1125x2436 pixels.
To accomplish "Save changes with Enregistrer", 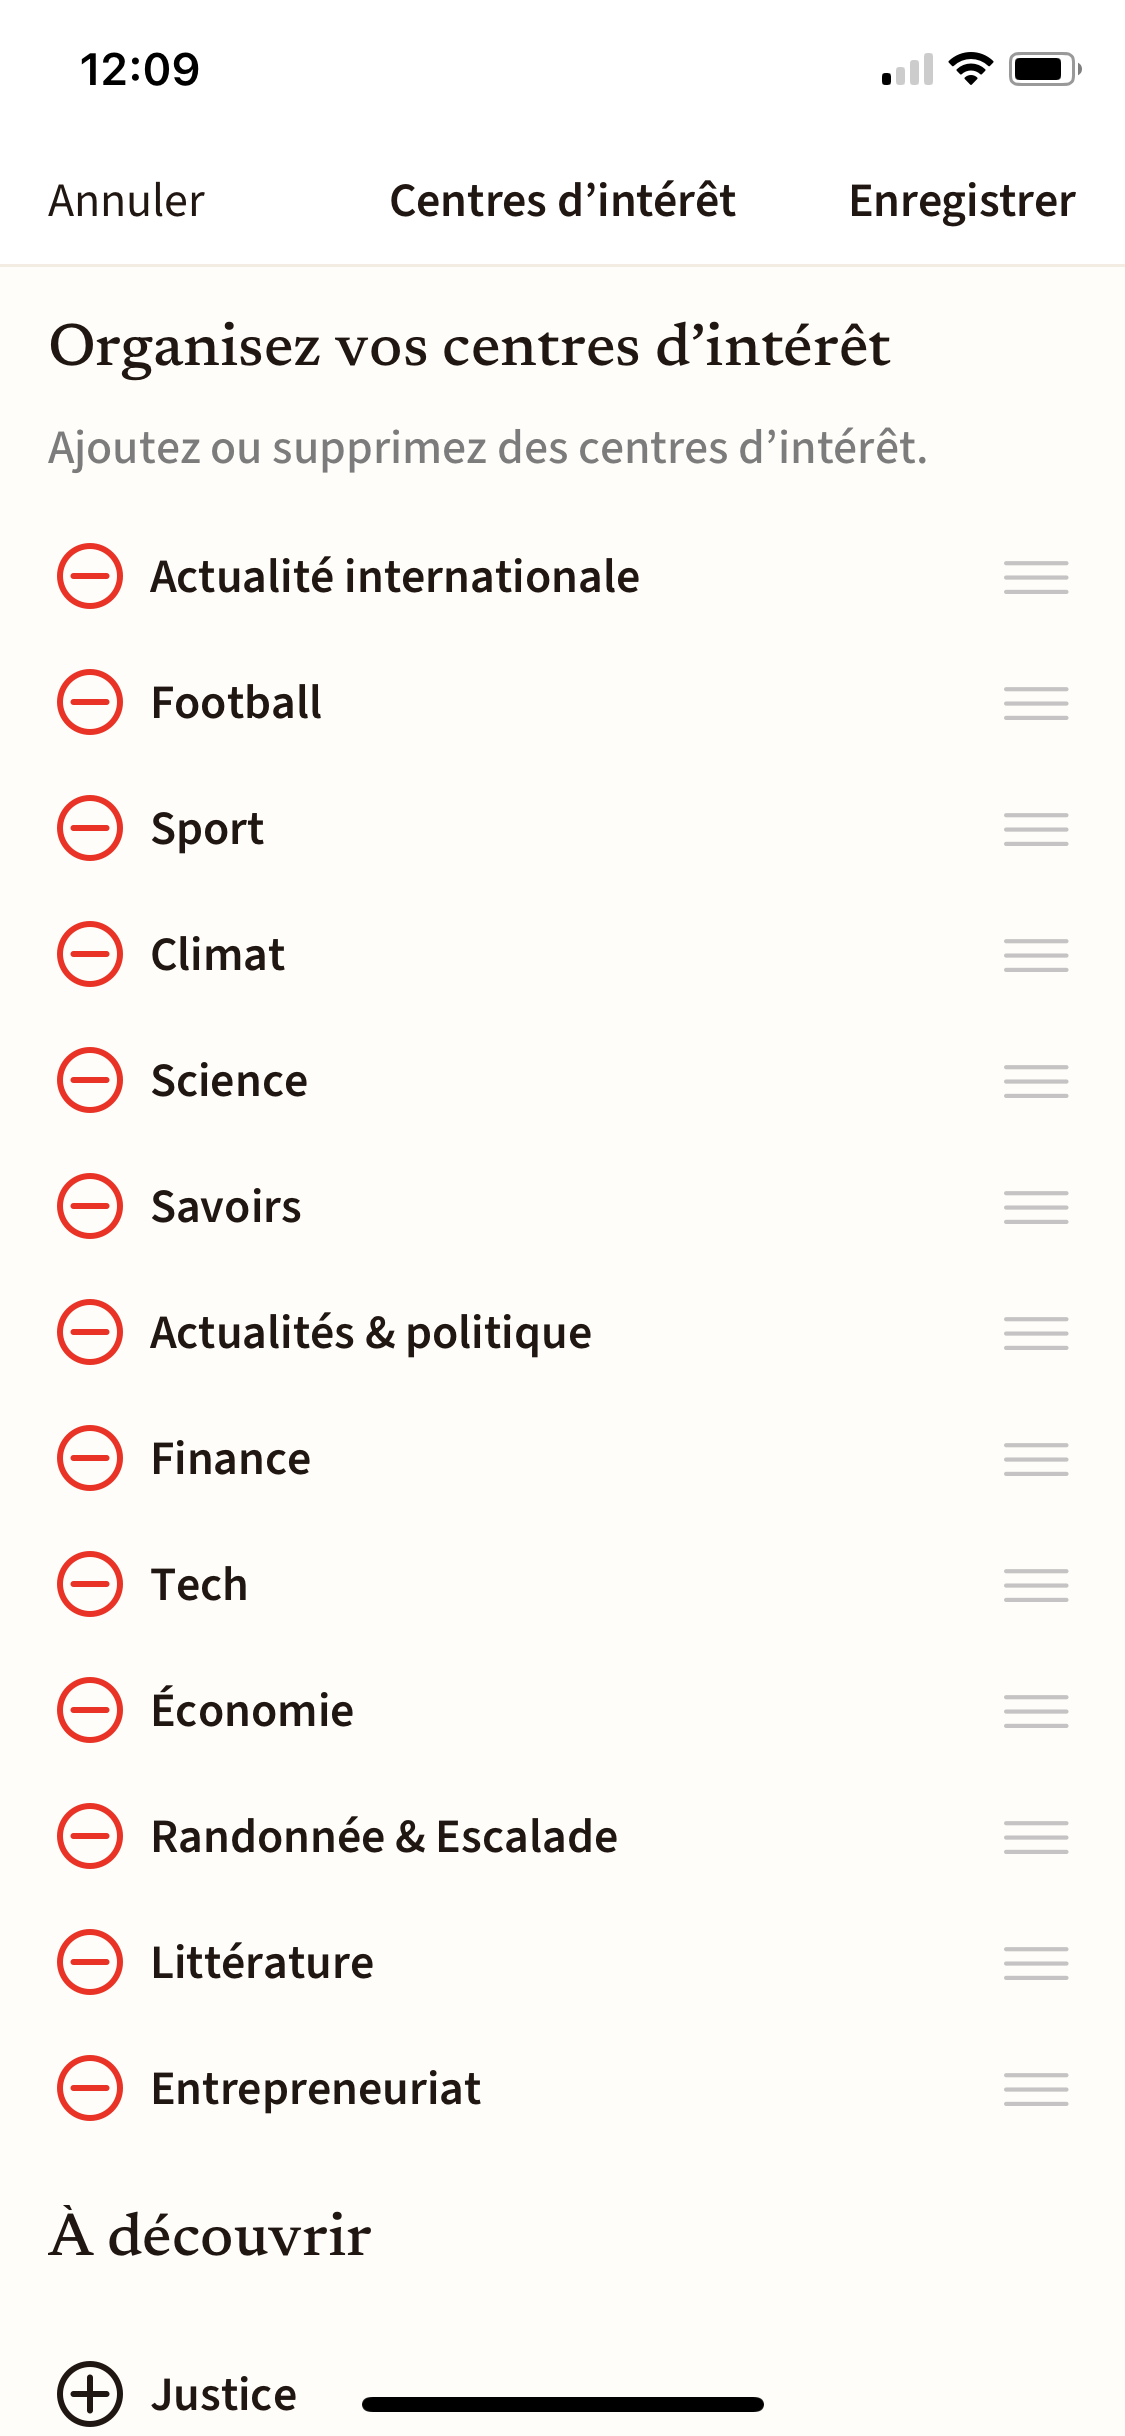I will 962,201.
